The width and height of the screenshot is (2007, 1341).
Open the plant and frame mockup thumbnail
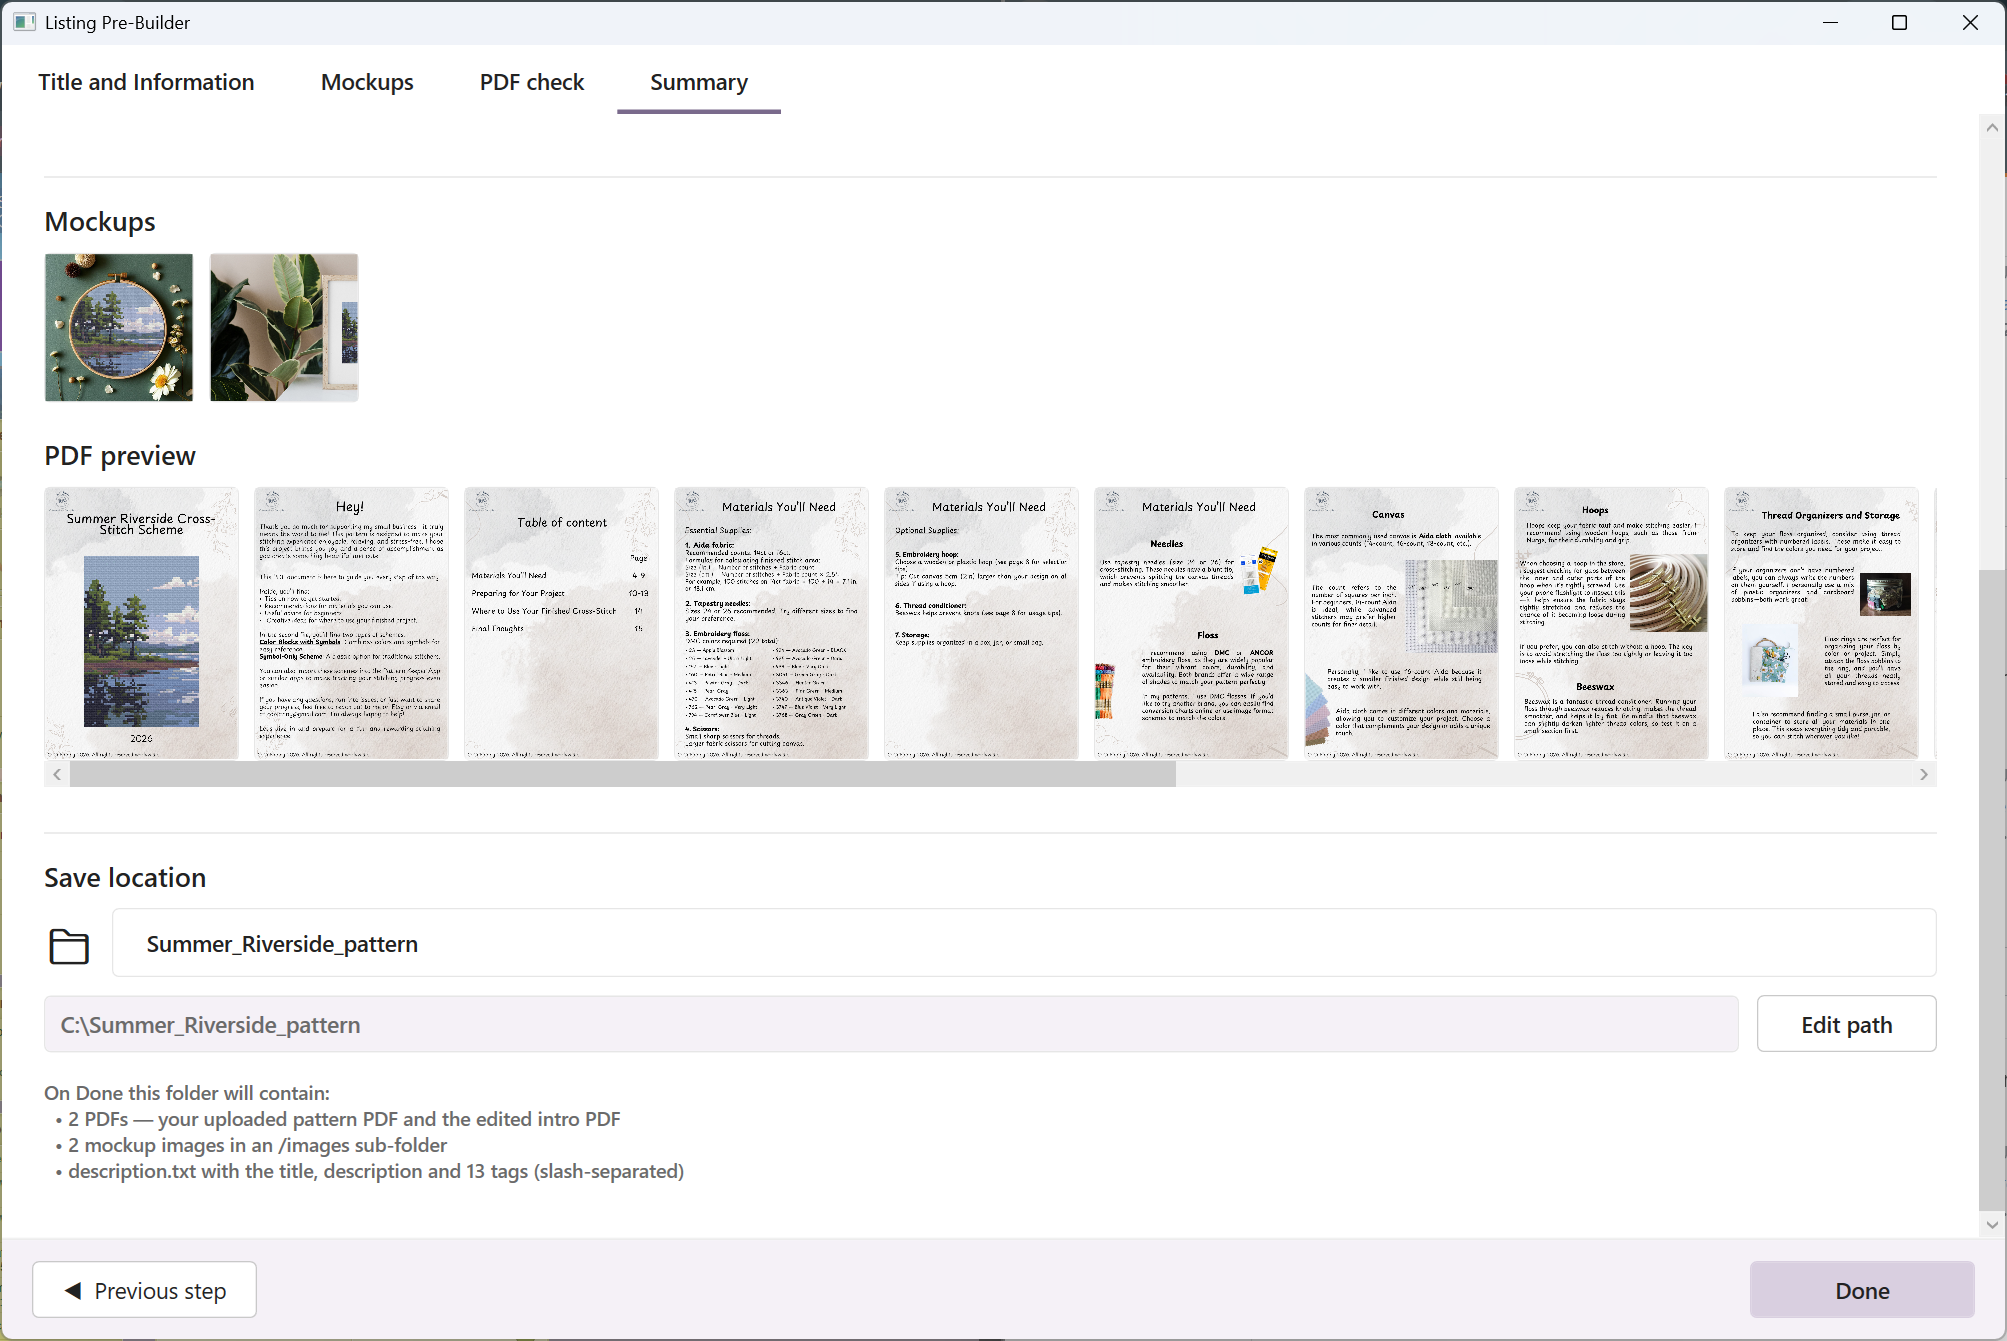[284, 327]
